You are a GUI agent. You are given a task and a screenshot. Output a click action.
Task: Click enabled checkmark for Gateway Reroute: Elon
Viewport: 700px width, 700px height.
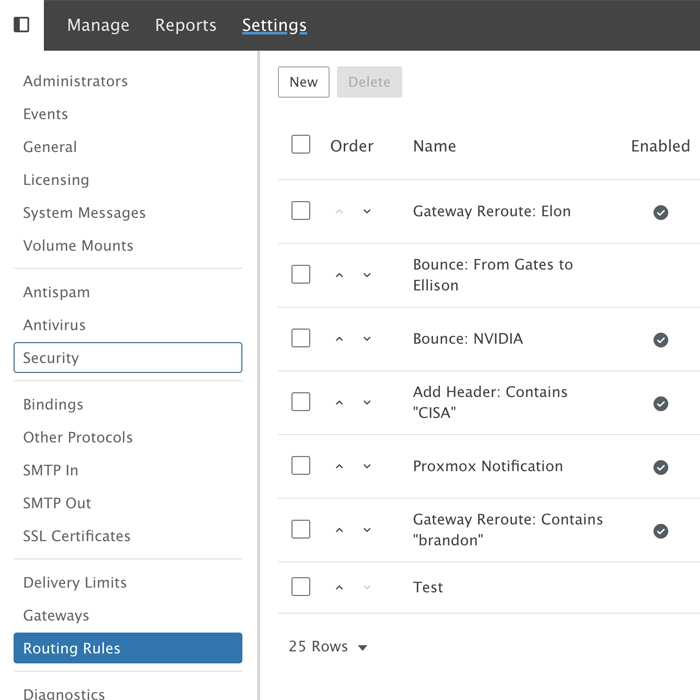tap(661, 212)
